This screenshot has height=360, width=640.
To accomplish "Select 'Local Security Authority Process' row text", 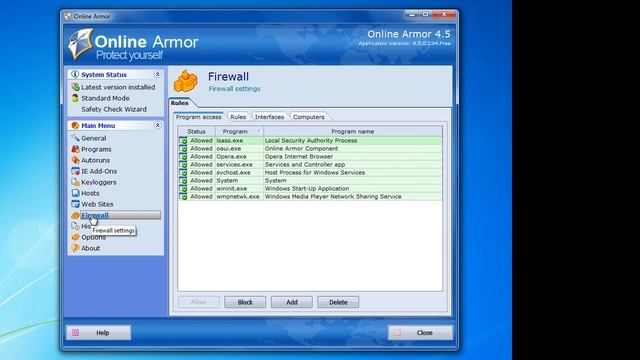I will point(311,140).
